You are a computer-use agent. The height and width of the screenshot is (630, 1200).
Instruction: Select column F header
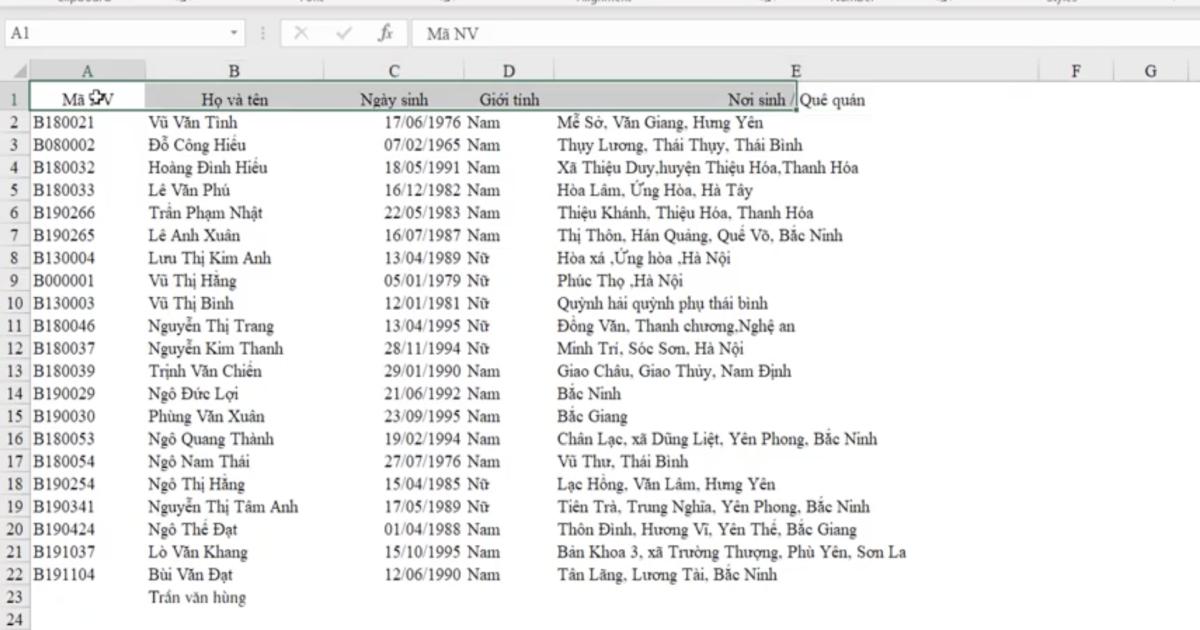(x=1076, y=71)
